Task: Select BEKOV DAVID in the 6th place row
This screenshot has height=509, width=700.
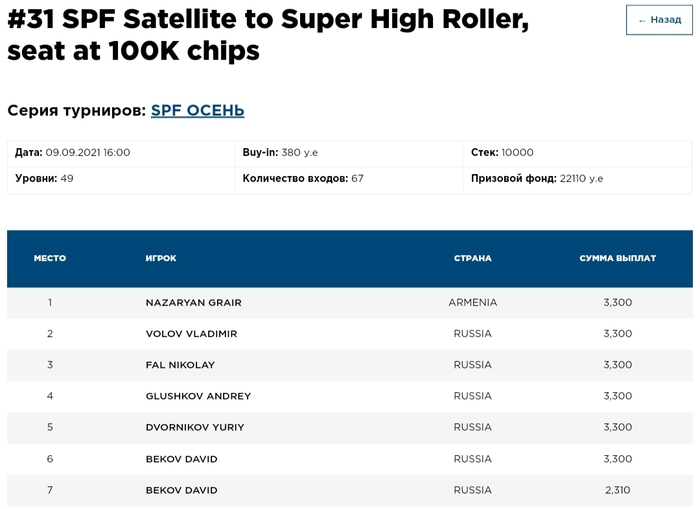Action: (x=182, y=459)
